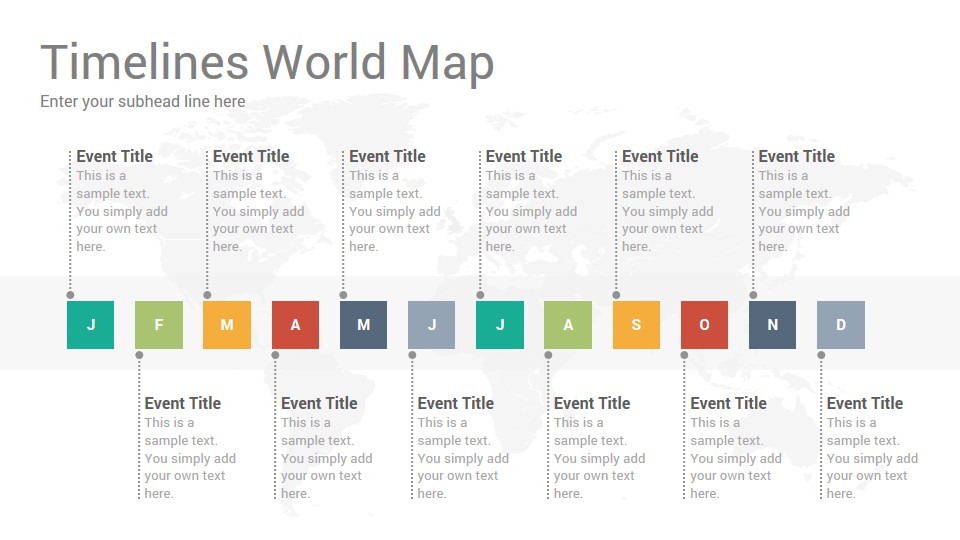The image size is (960, 540).
Task: Click the Event Title linked to the orange M square
Action: click(x=251, y=156)
